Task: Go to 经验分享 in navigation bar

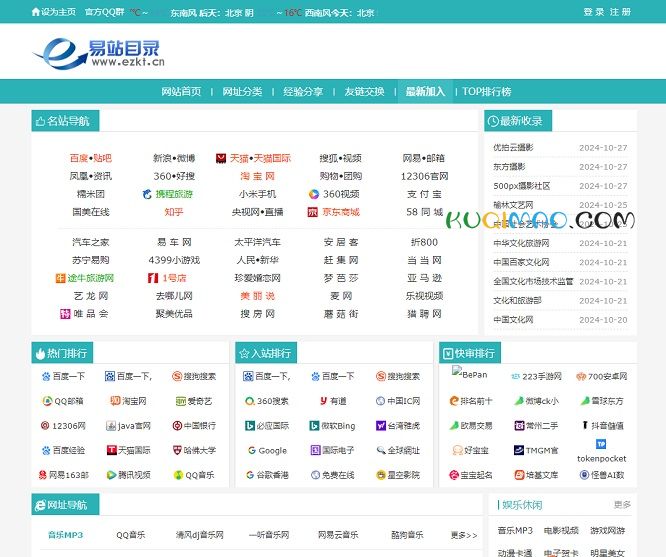Action: click(303, 91)
